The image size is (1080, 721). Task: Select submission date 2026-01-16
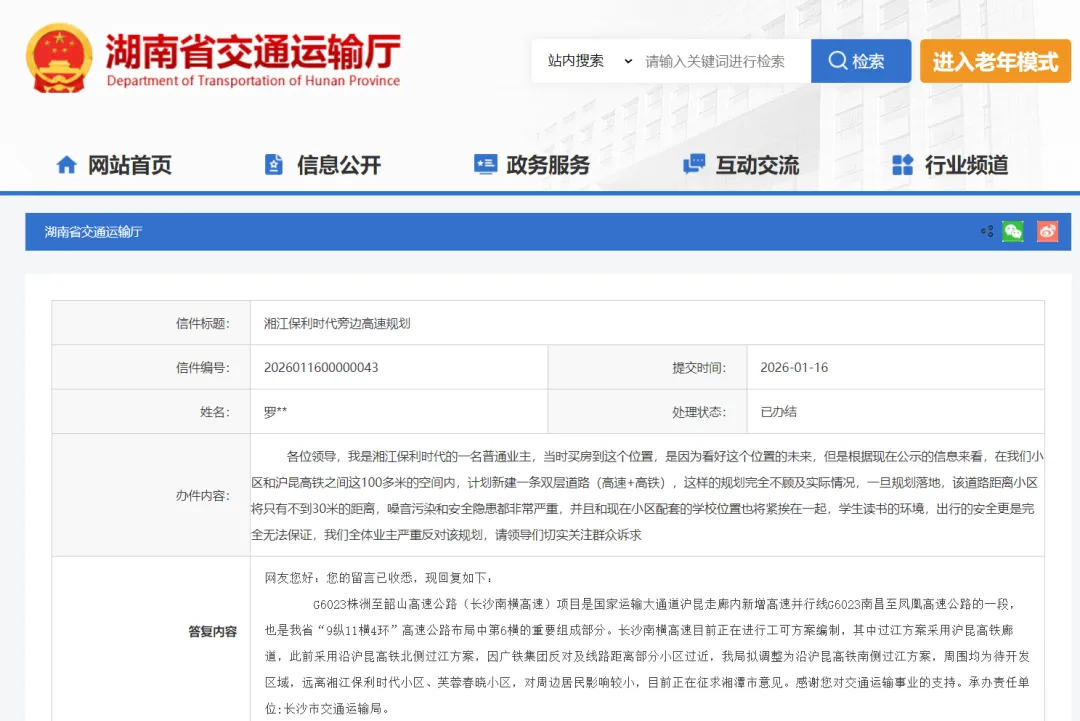tap(794, 368)
